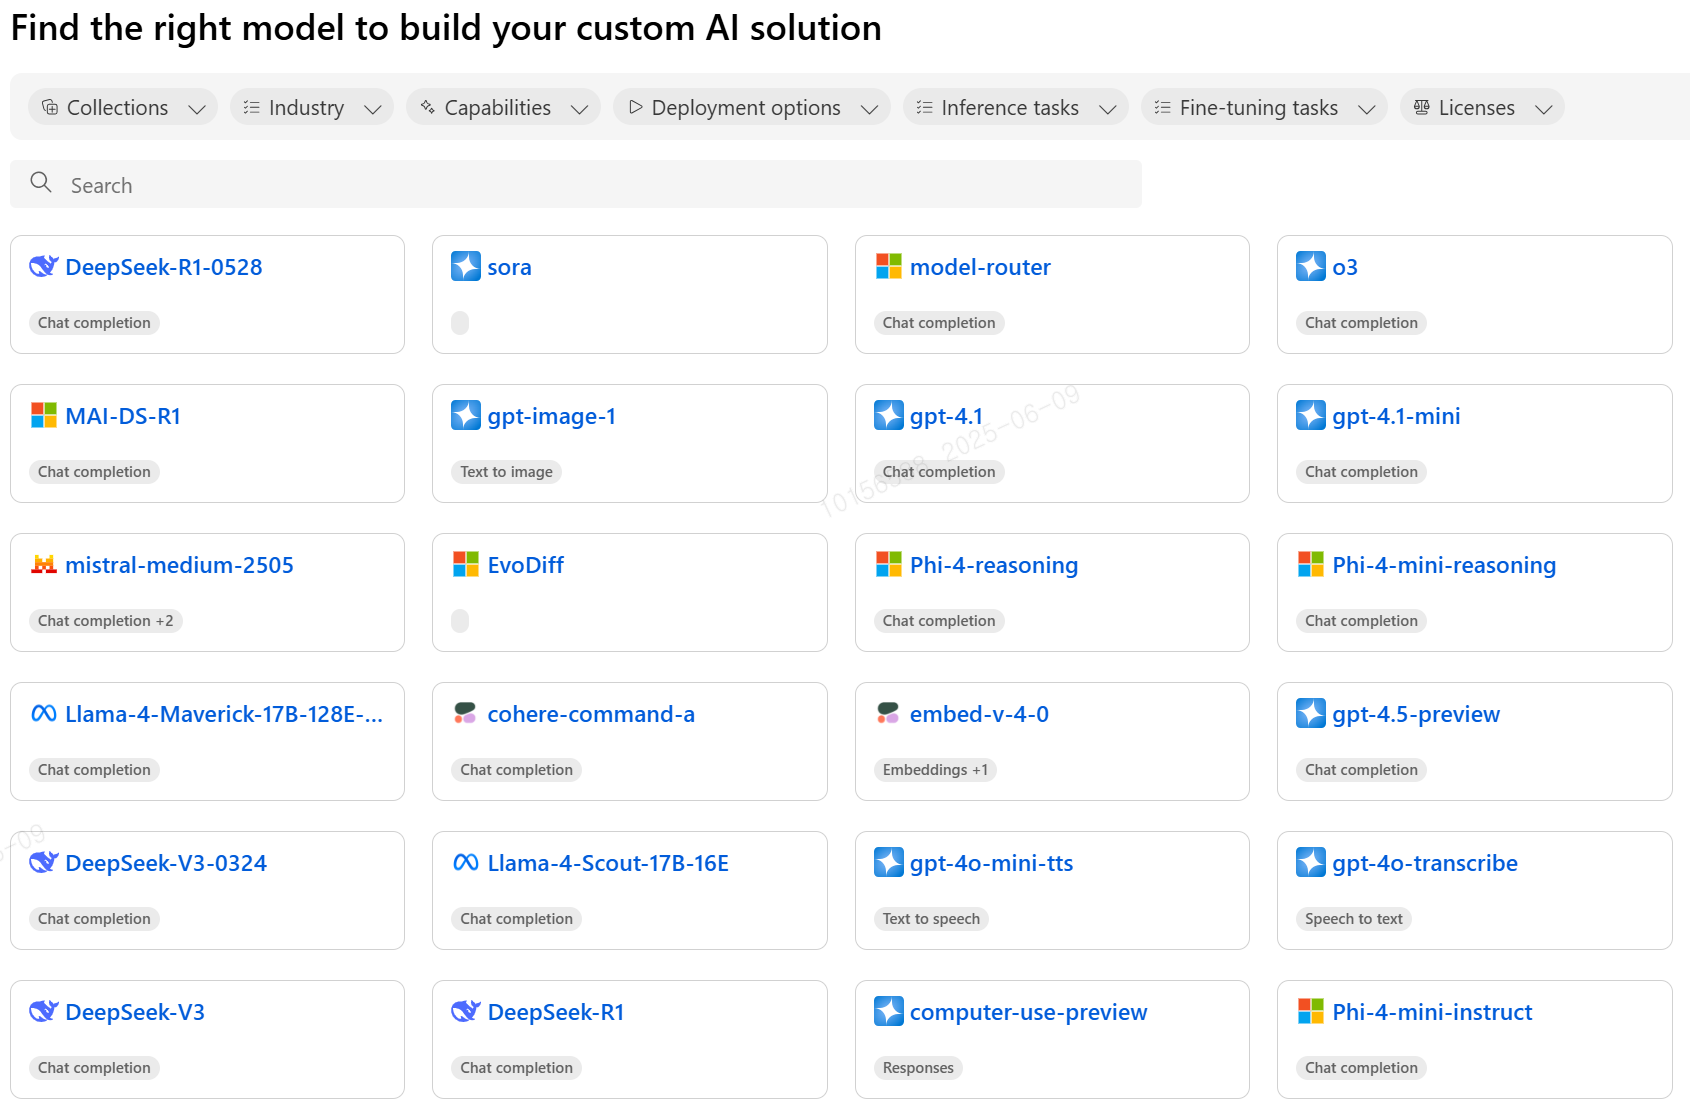Click the Chat completion +2 tag
Screen dimensions: 1690x1117
(x=105, y=620)
